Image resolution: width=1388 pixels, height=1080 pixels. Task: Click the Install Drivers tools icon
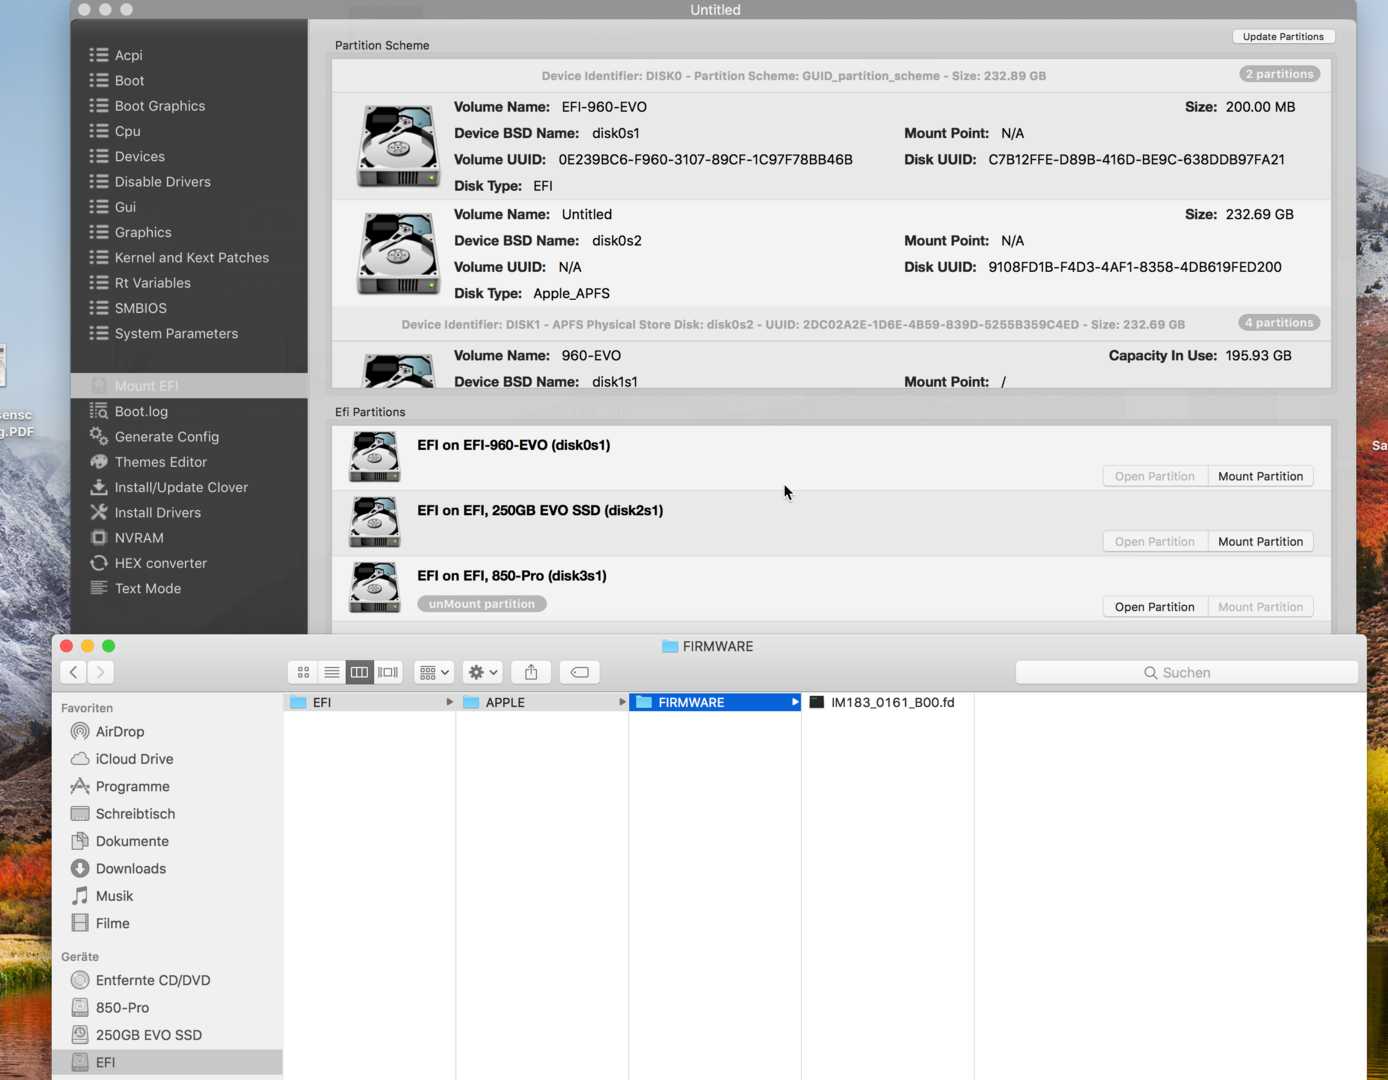(99, 512)
